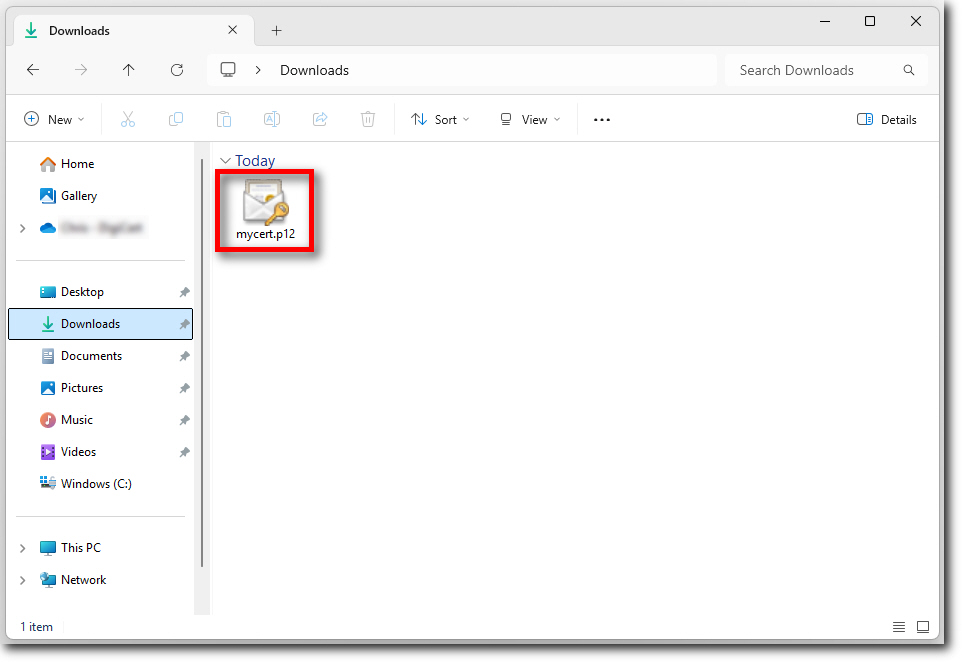Click the Forward navigation arrow
963x662 pixels.
tap(81, 70)
